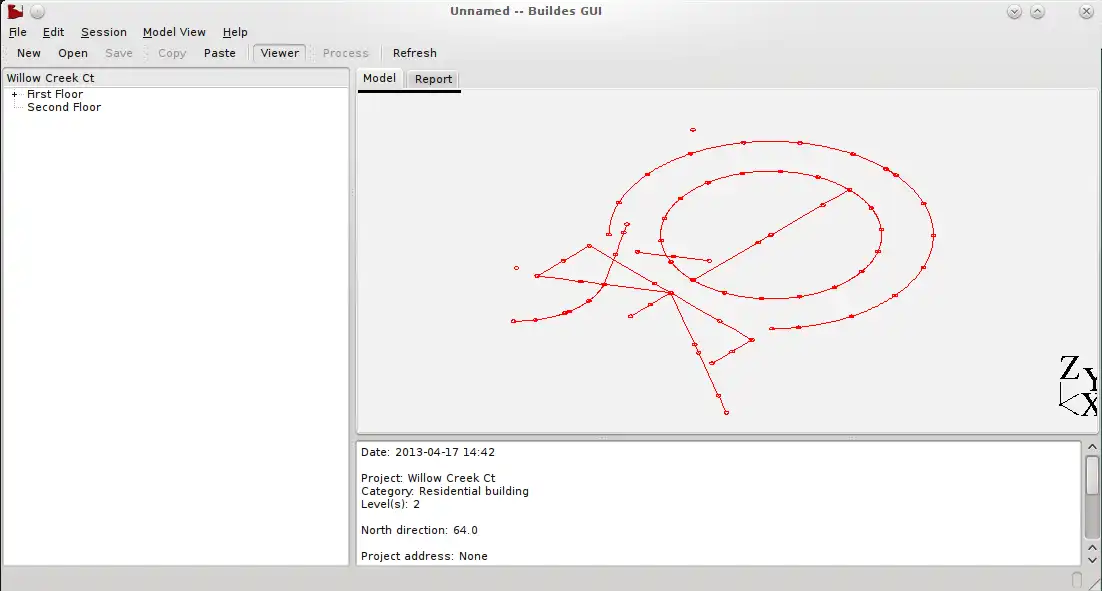Click the Paste toolbar button
Screen dimensions: 1102x591
[220, 53]
